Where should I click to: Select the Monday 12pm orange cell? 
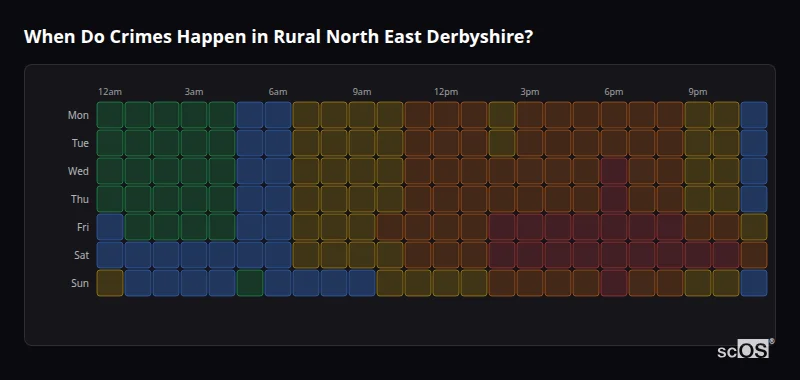pos(446,115)
